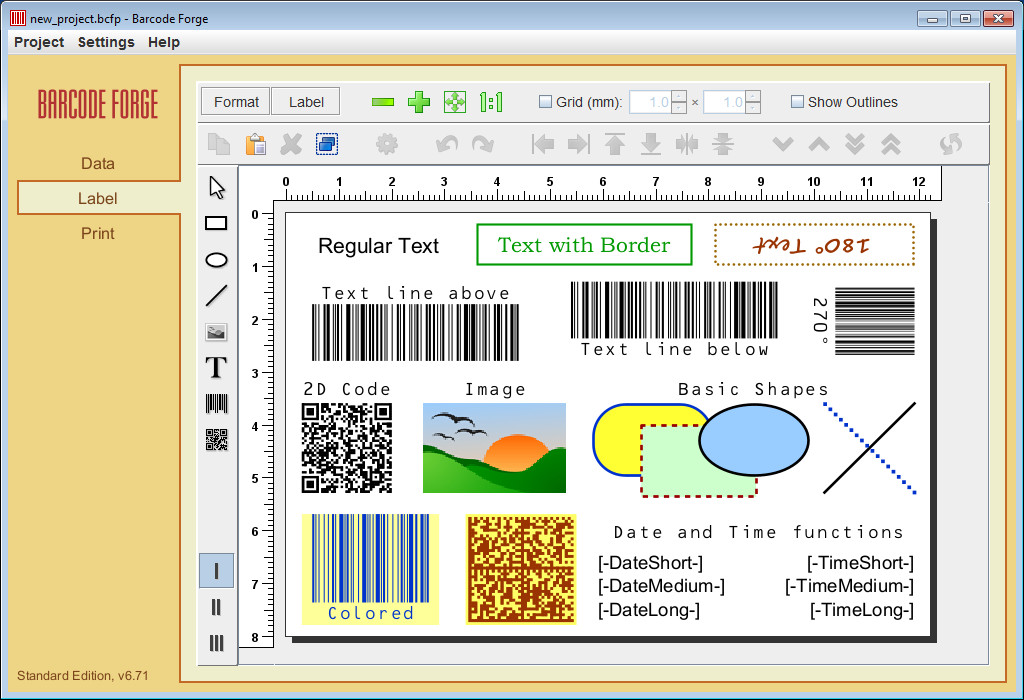The height and width of the screenshot is (700, 1024).
Task: Select the arrow pointer tool
Action: point(217,187)
